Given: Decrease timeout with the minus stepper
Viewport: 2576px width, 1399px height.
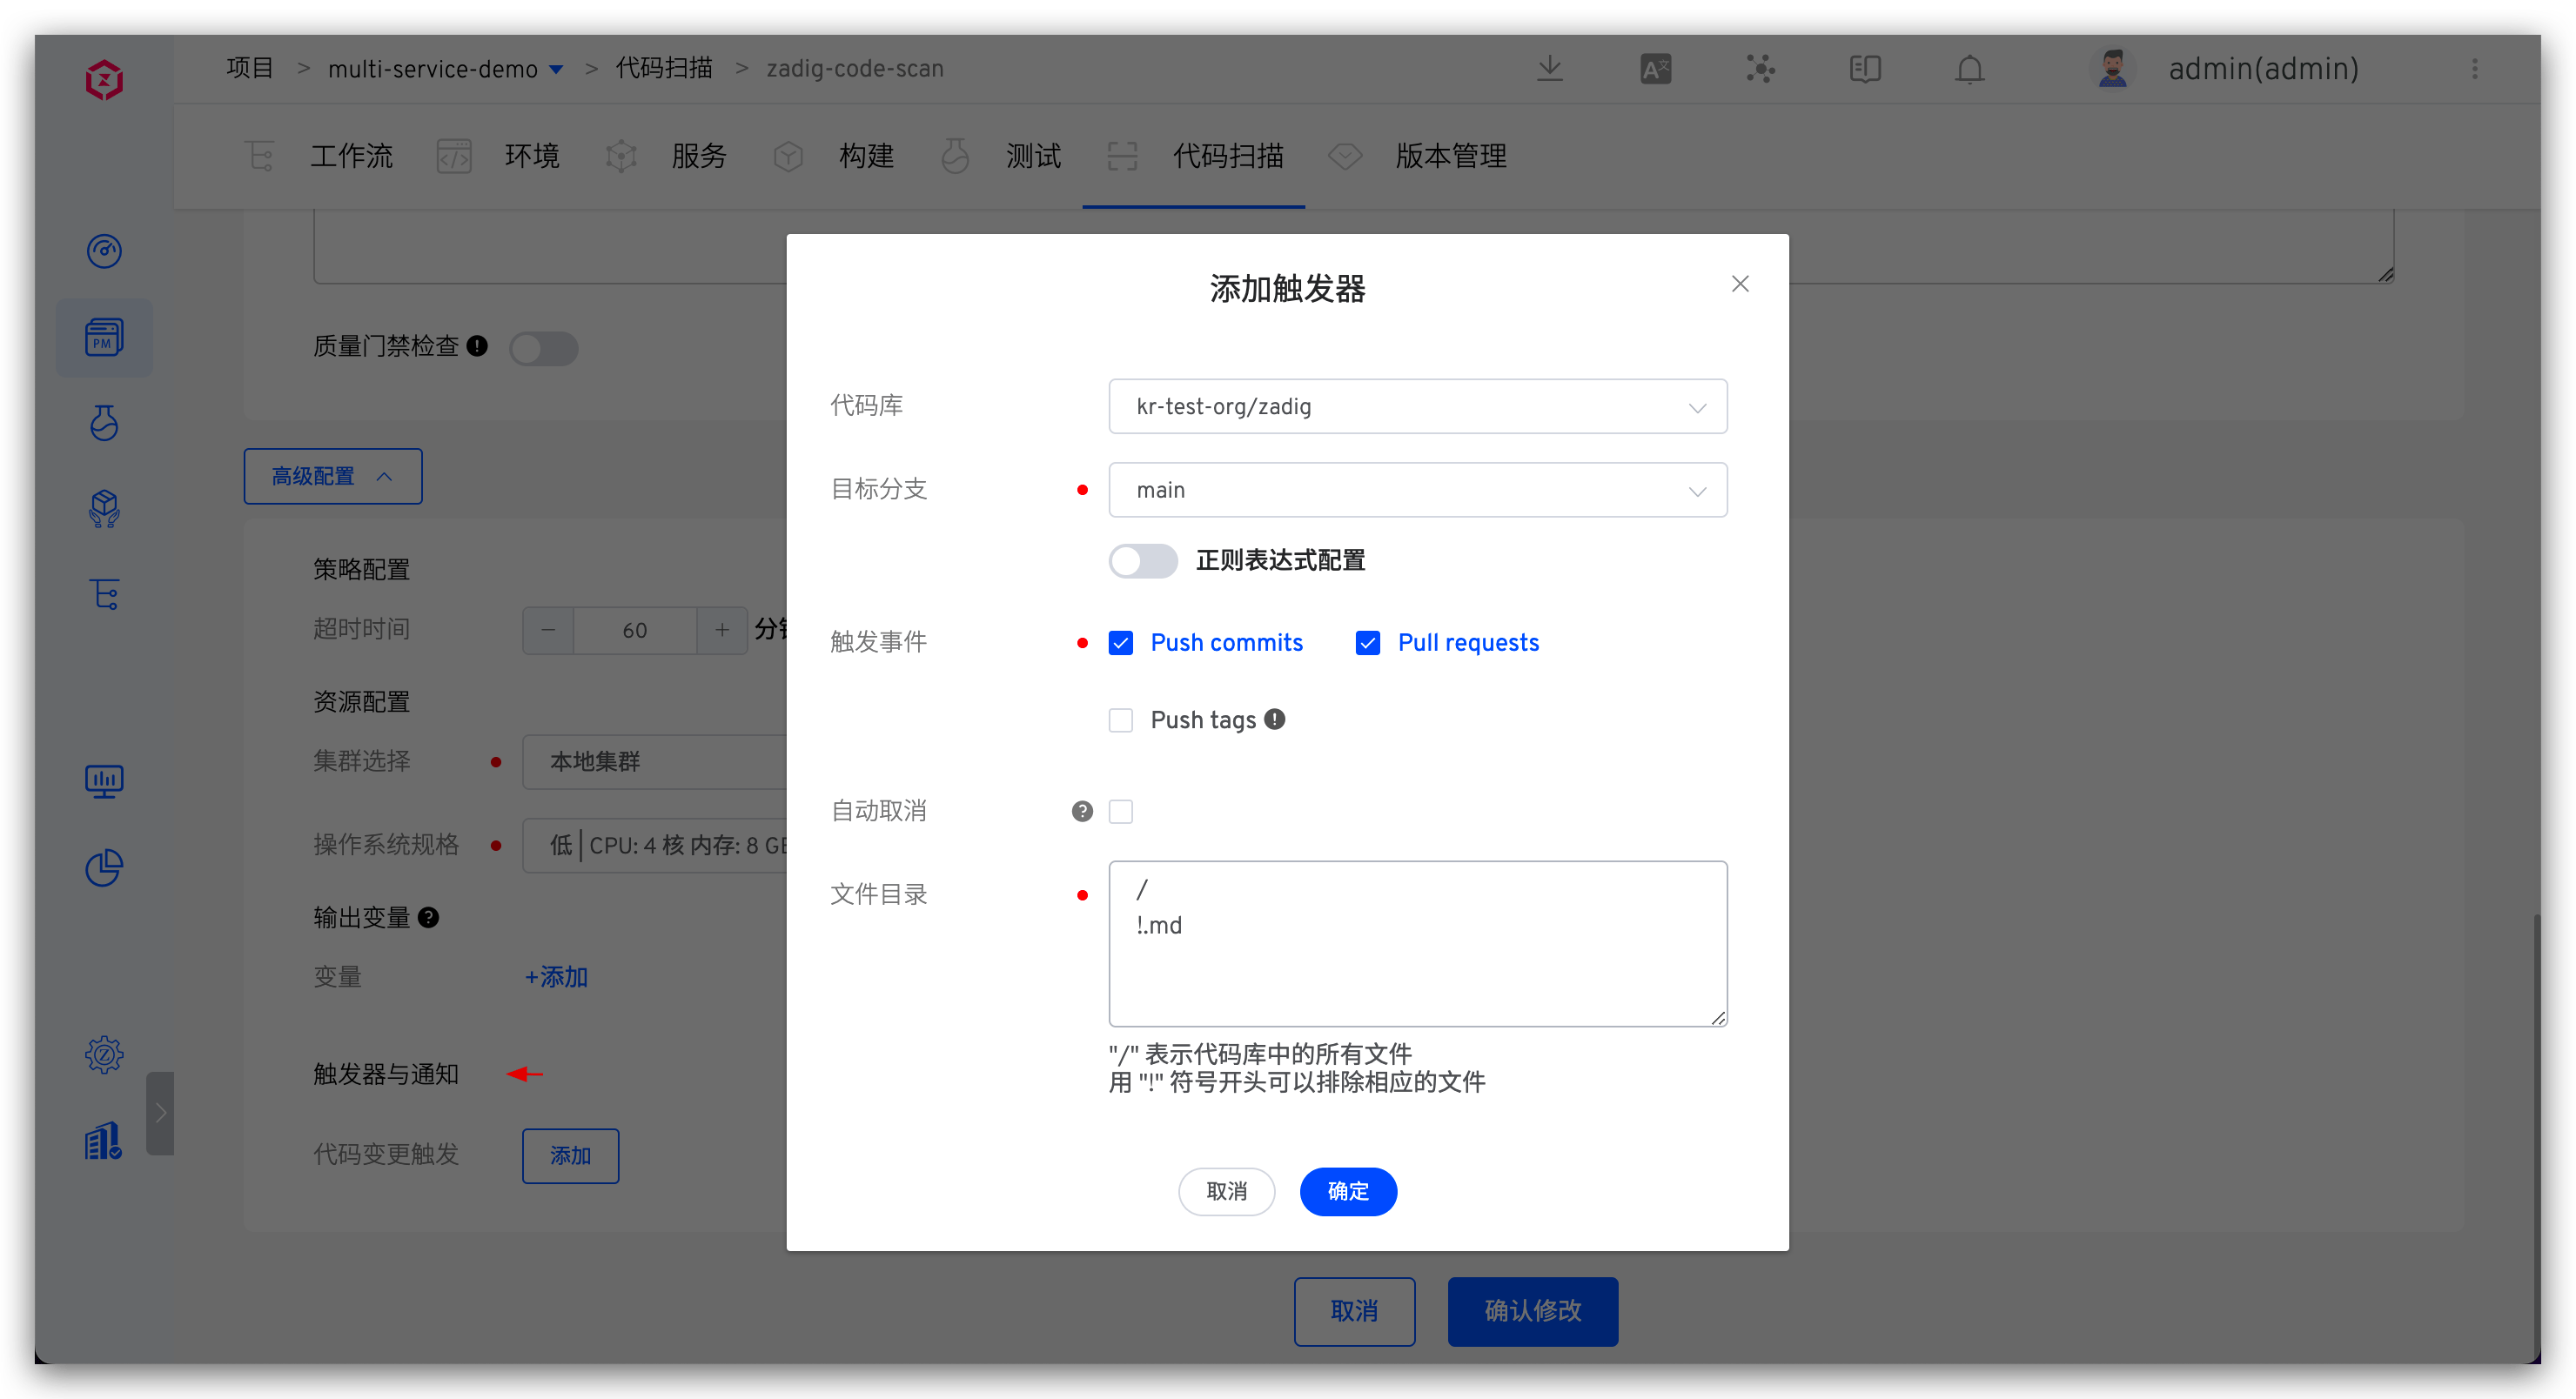Looking at the screenshot, I should (x=547, y=630).
